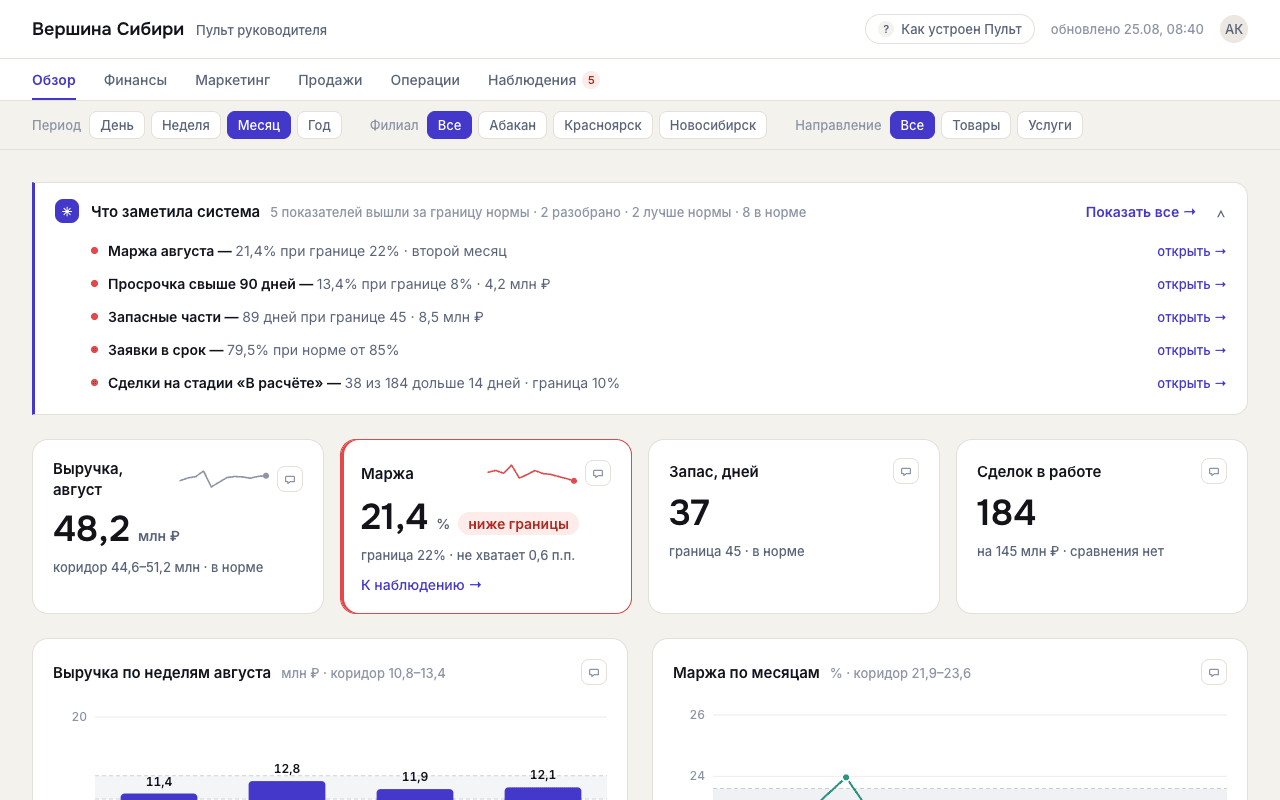Open comment on Сделок в работе card
This screenshot has width=1280, height=800.
tap(1214, 471)
